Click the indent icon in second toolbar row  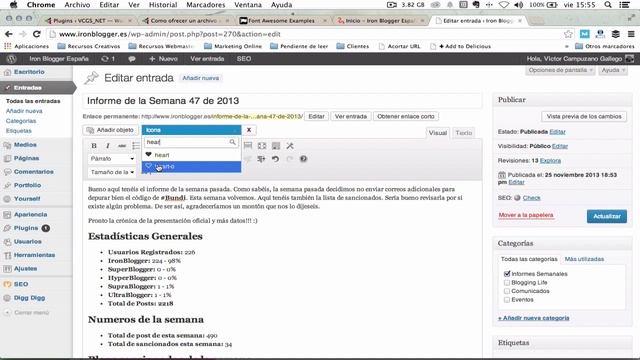[261, 159]
